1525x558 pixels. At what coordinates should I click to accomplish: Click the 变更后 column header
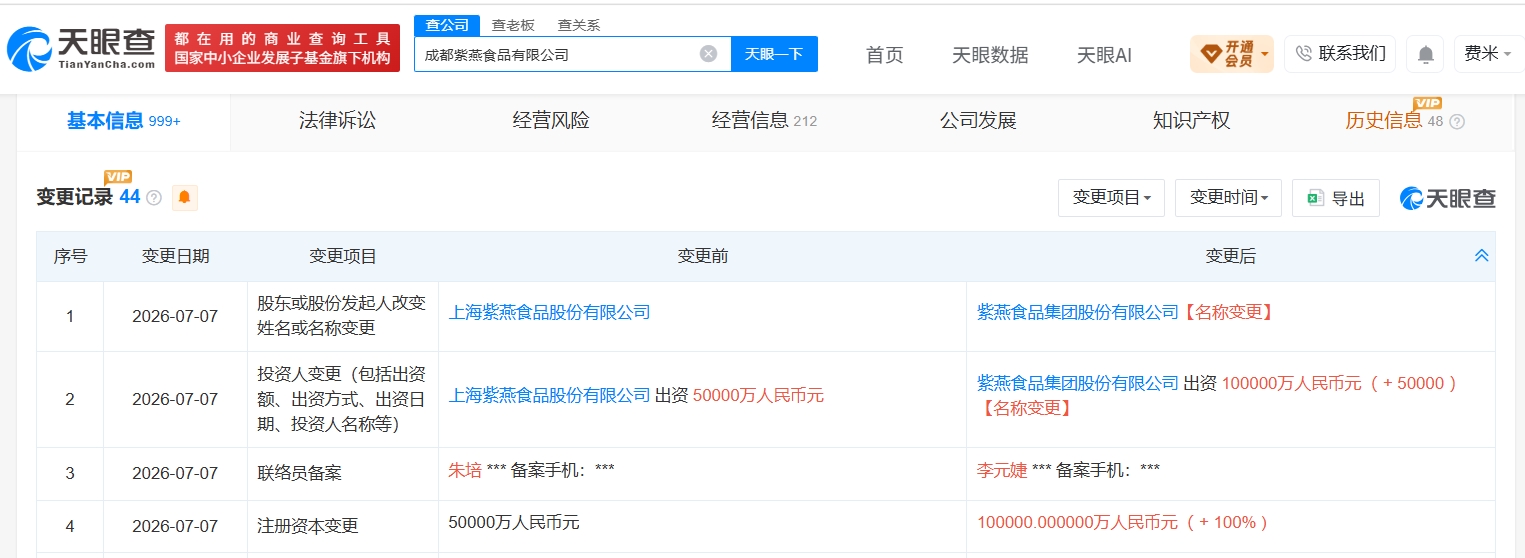pyautogui.click(x=1230, y=256)
